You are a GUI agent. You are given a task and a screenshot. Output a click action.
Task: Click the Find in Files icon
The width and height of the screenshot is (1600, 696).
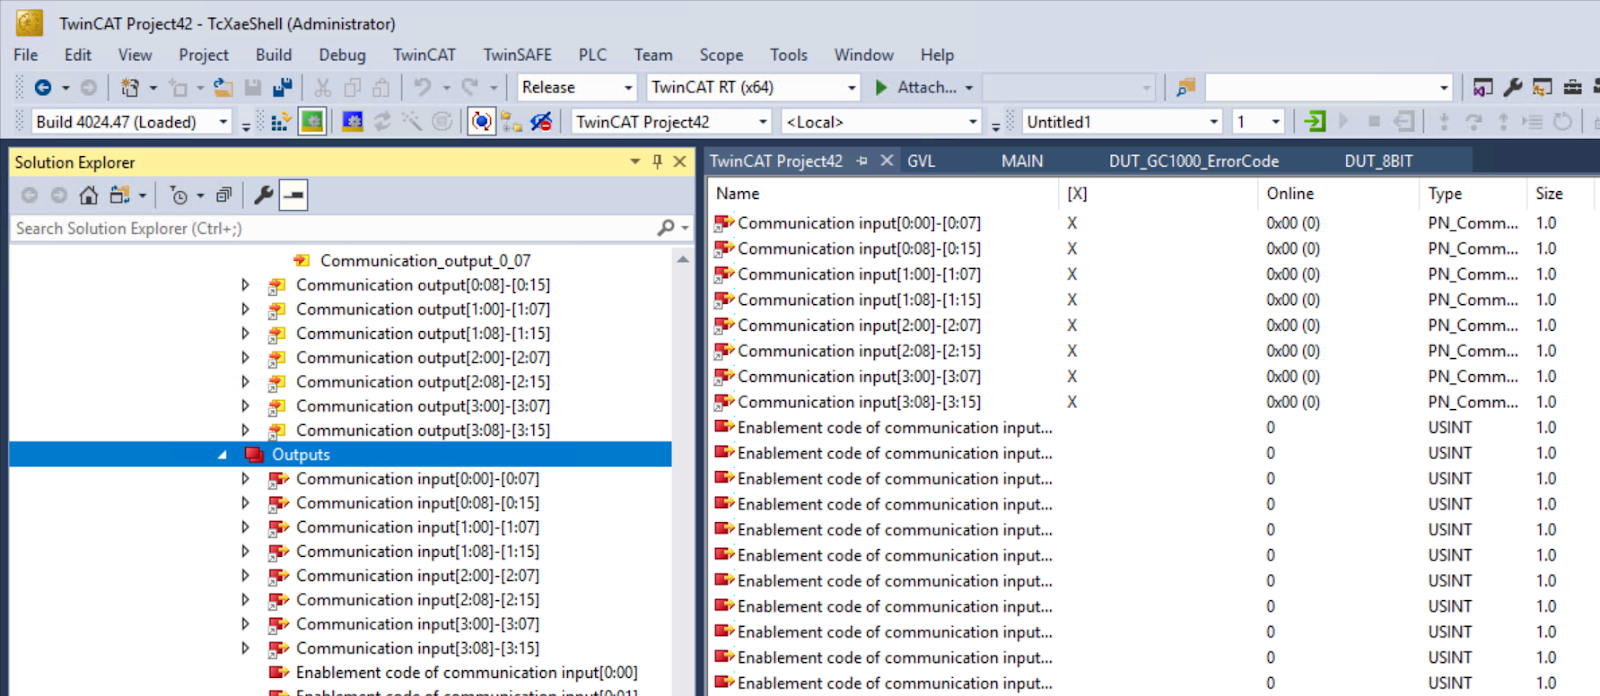click(x=1186, y=88)
